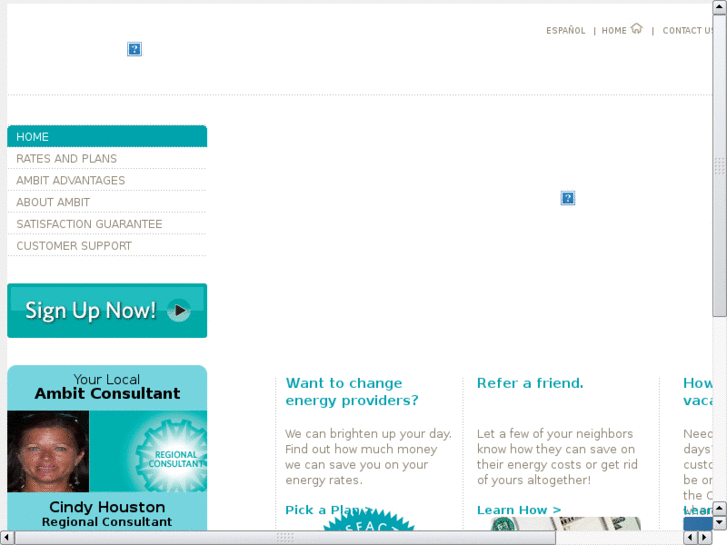Click the horizontal scrollbar left arrow
The width and height of the screenshot is (727, 545).
point(6,538)
